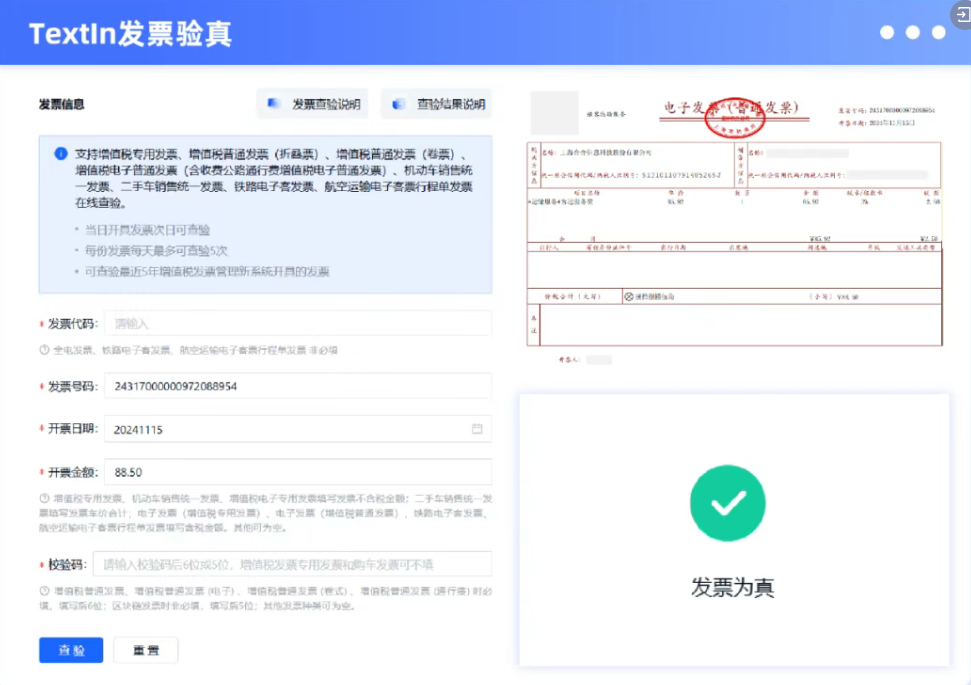The height and width of the screenshot is (685, 971).
Task: Click the blue 查验 button
Action: coord(71,650)
